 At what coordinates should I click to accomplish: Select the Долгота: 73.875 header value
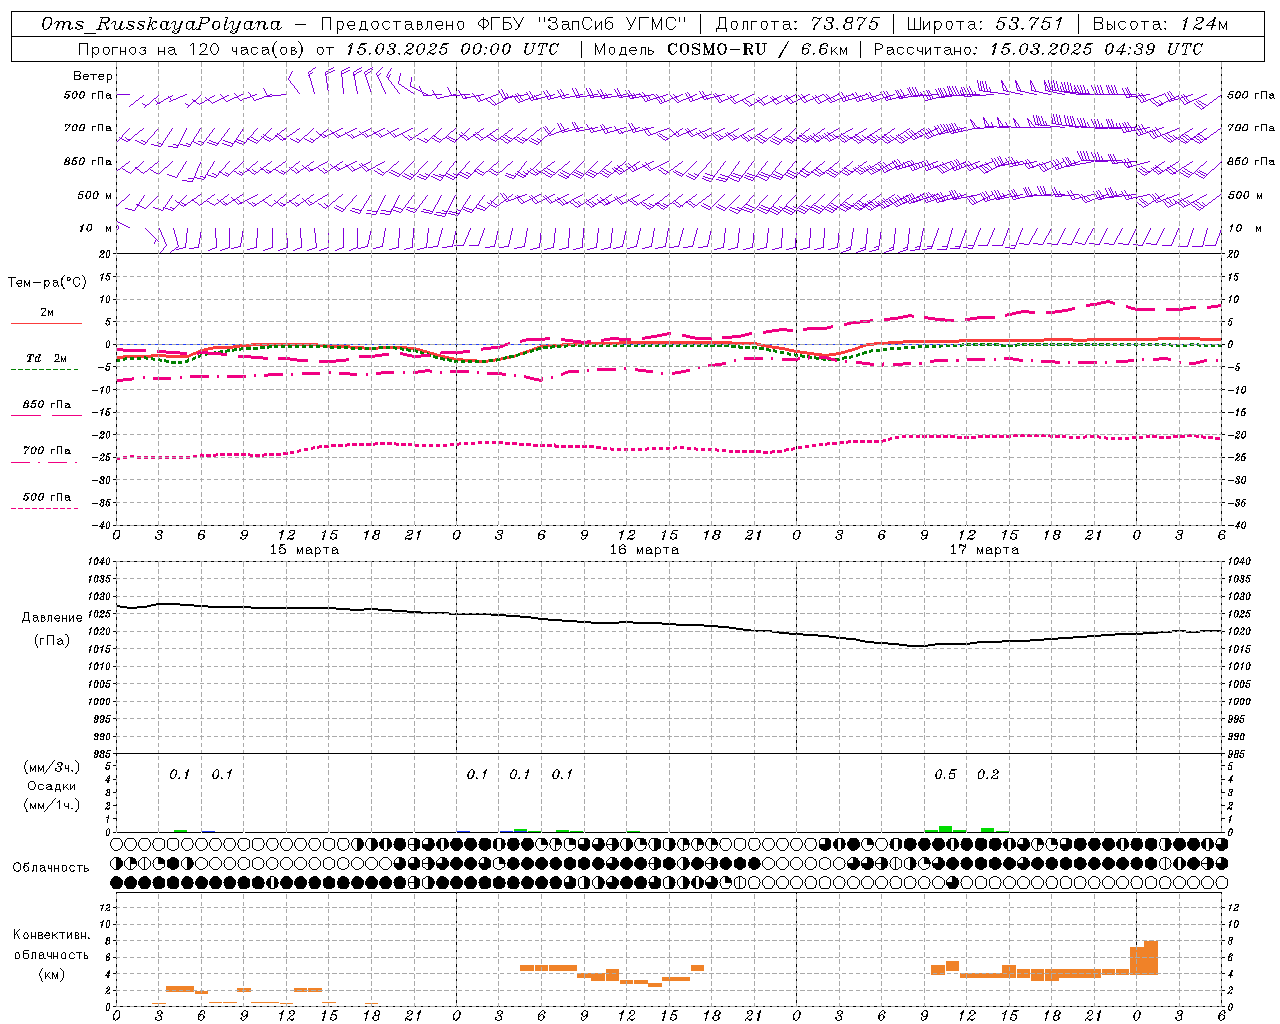coord(797,24)
